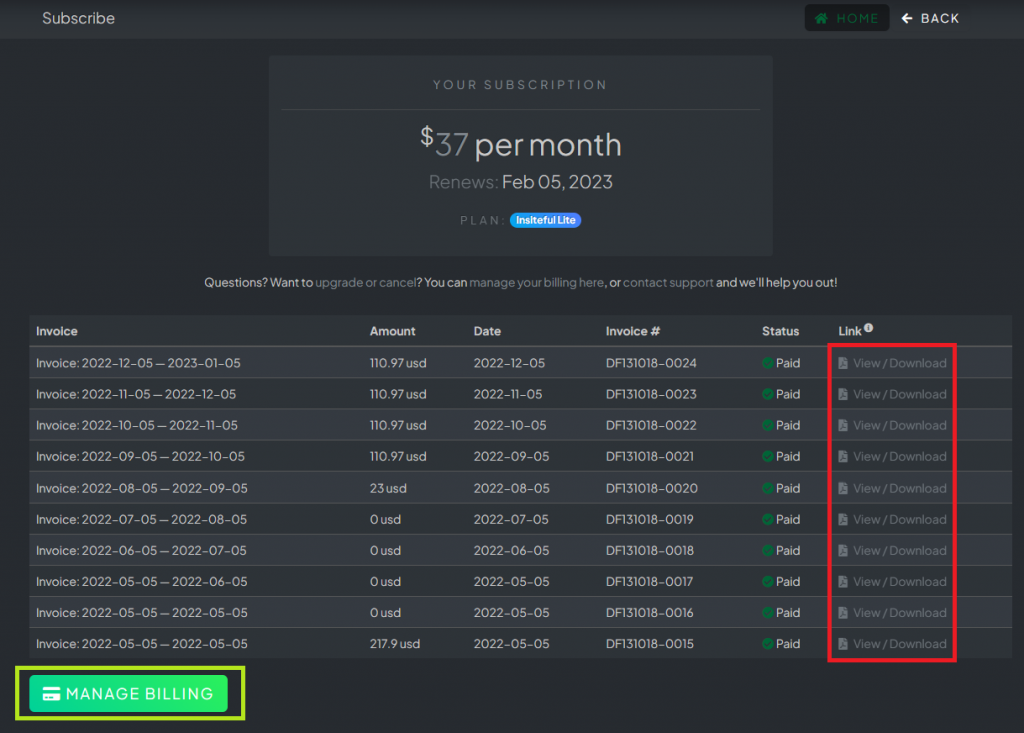The width and height of the screenshot is (1024, 733).
Task: Click the Paid checkmark for invoice DF131018-0015
Action: click(767, 644)
